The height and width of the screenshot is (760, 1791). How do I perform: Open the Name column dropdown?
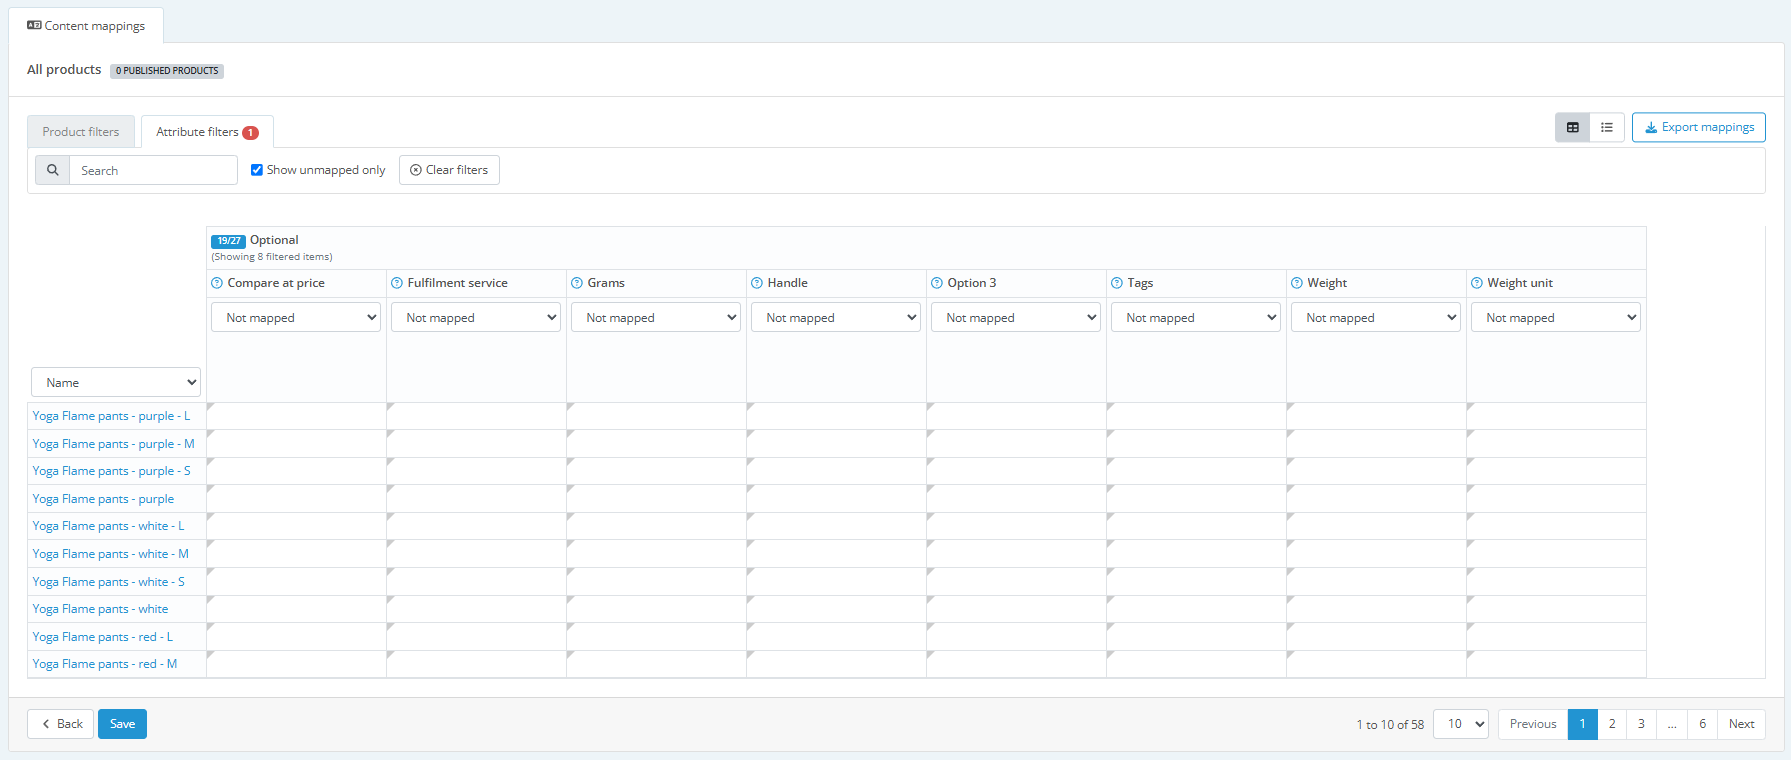116,382
